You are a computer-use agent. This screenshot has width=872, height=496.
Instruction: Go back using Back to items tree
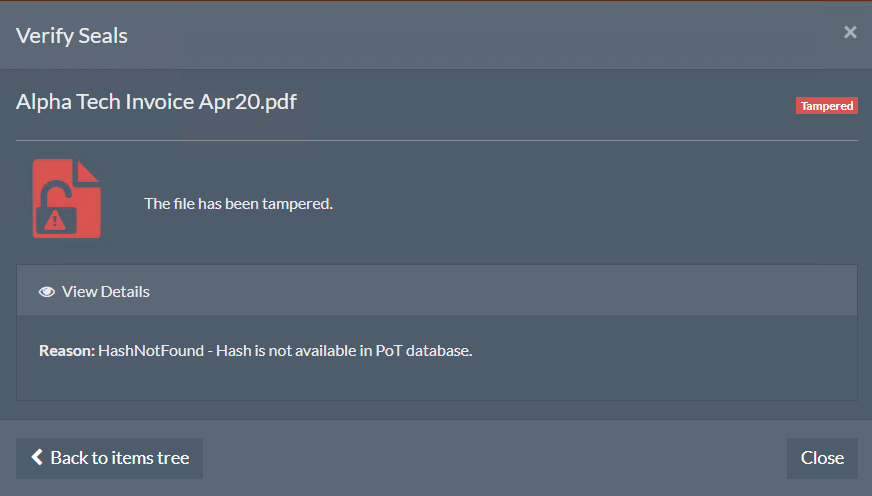point(110,458)
